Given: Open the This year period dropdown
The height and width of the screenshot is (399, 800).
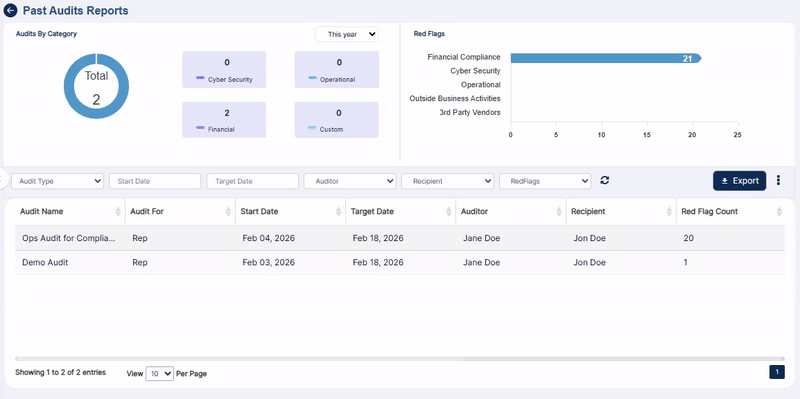Looking at the screenshot, I should (347, 34).
